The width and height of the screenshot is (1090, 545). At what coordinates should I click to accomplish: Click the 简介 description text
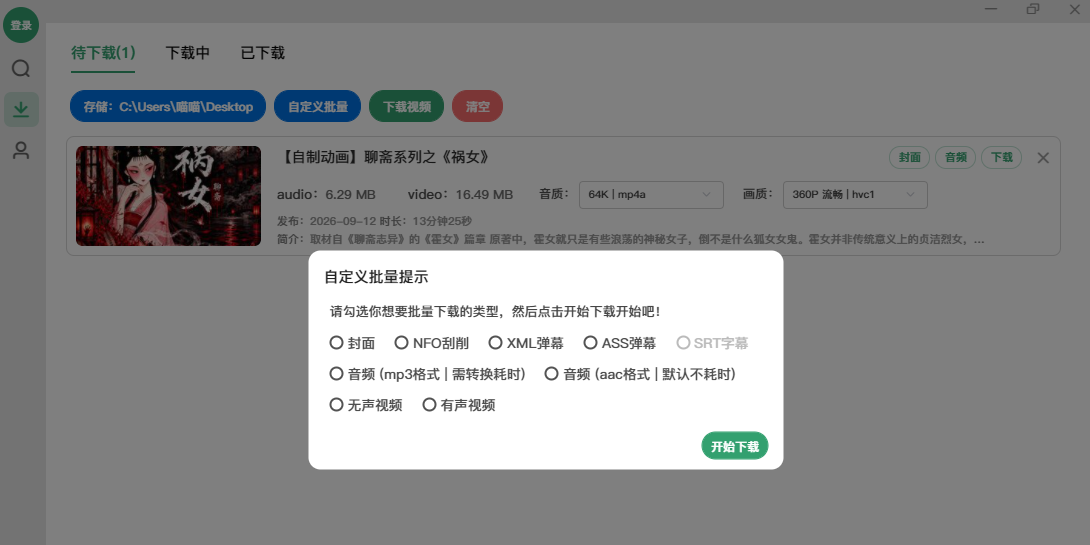[631, 240]
